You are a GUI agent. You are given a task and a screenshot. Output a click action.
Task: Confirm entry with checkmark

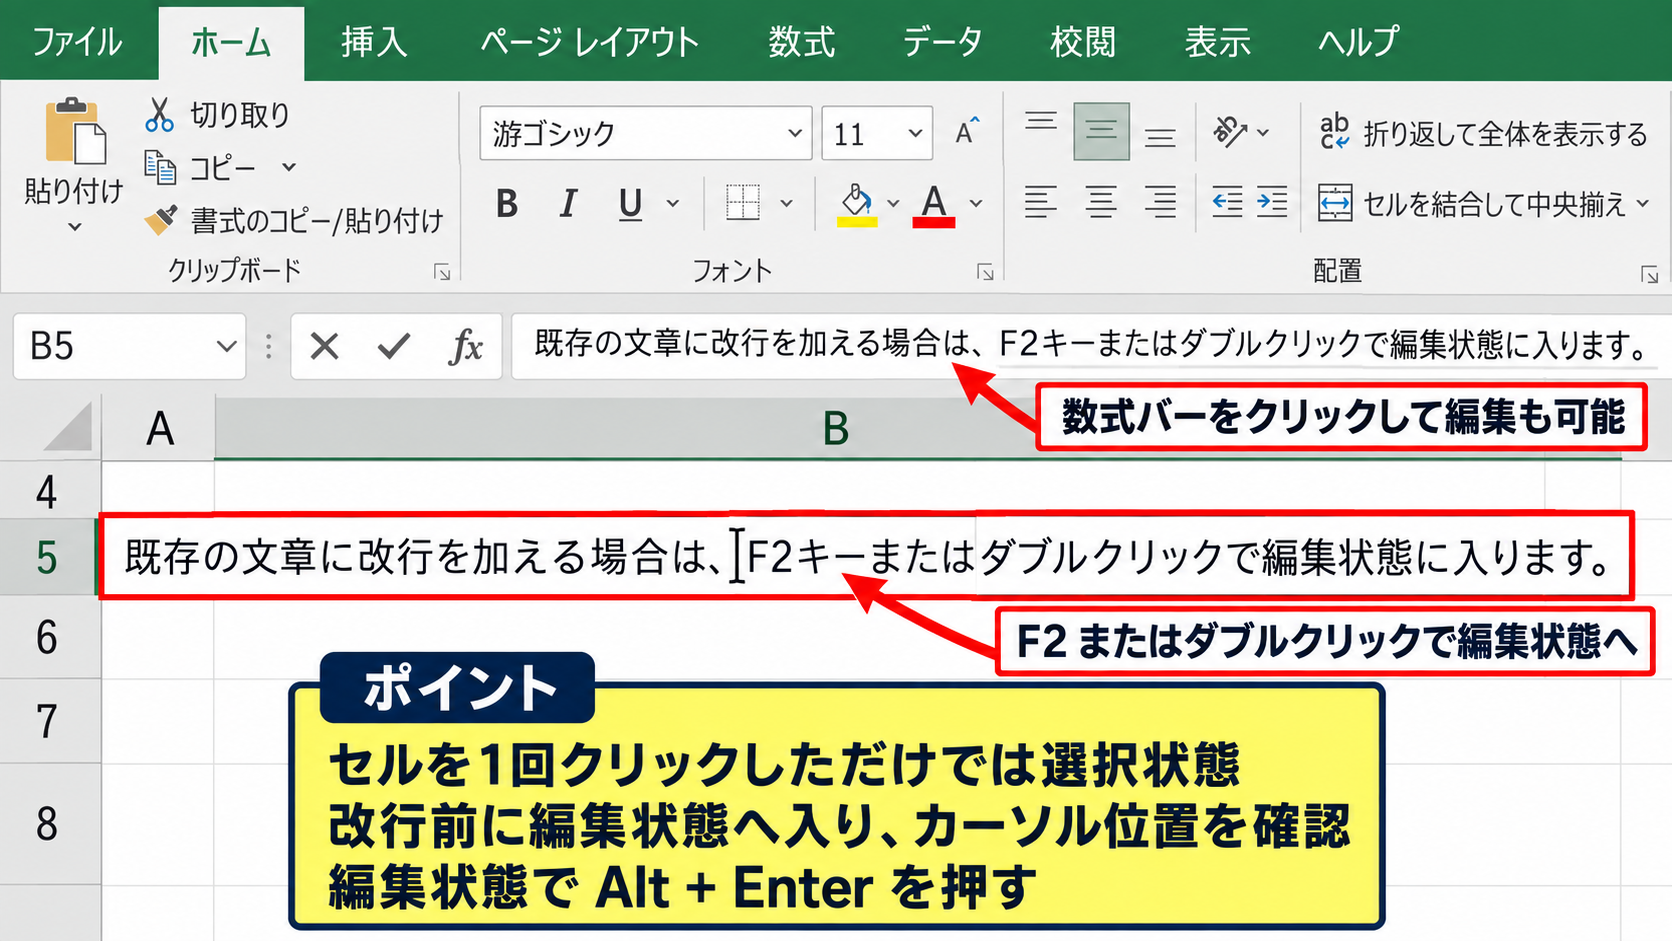393,346
